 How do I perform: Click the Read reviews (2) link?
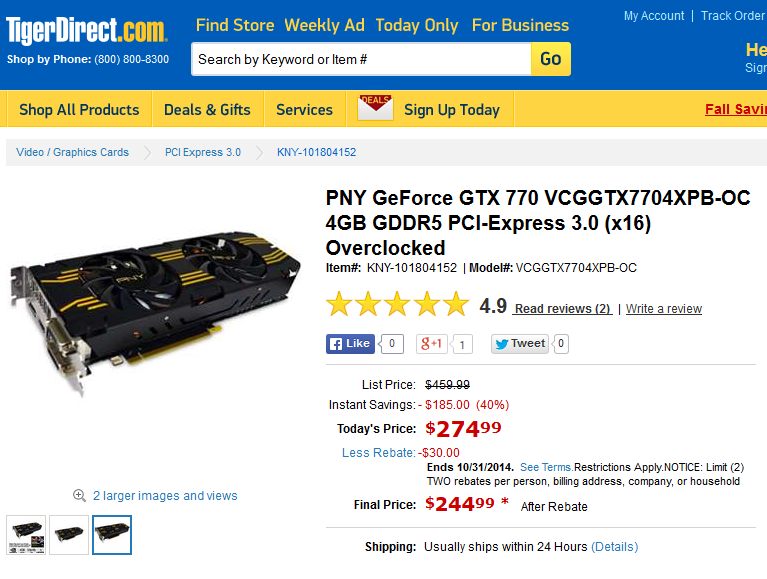pos(562,309)
